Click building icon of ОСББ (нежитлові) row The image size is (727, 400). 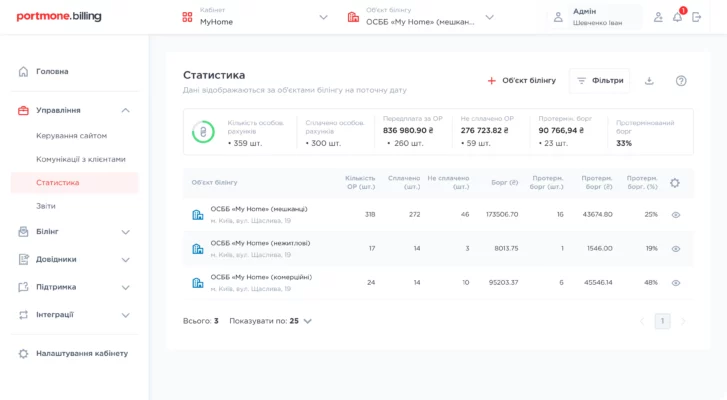tap(198, 248)
